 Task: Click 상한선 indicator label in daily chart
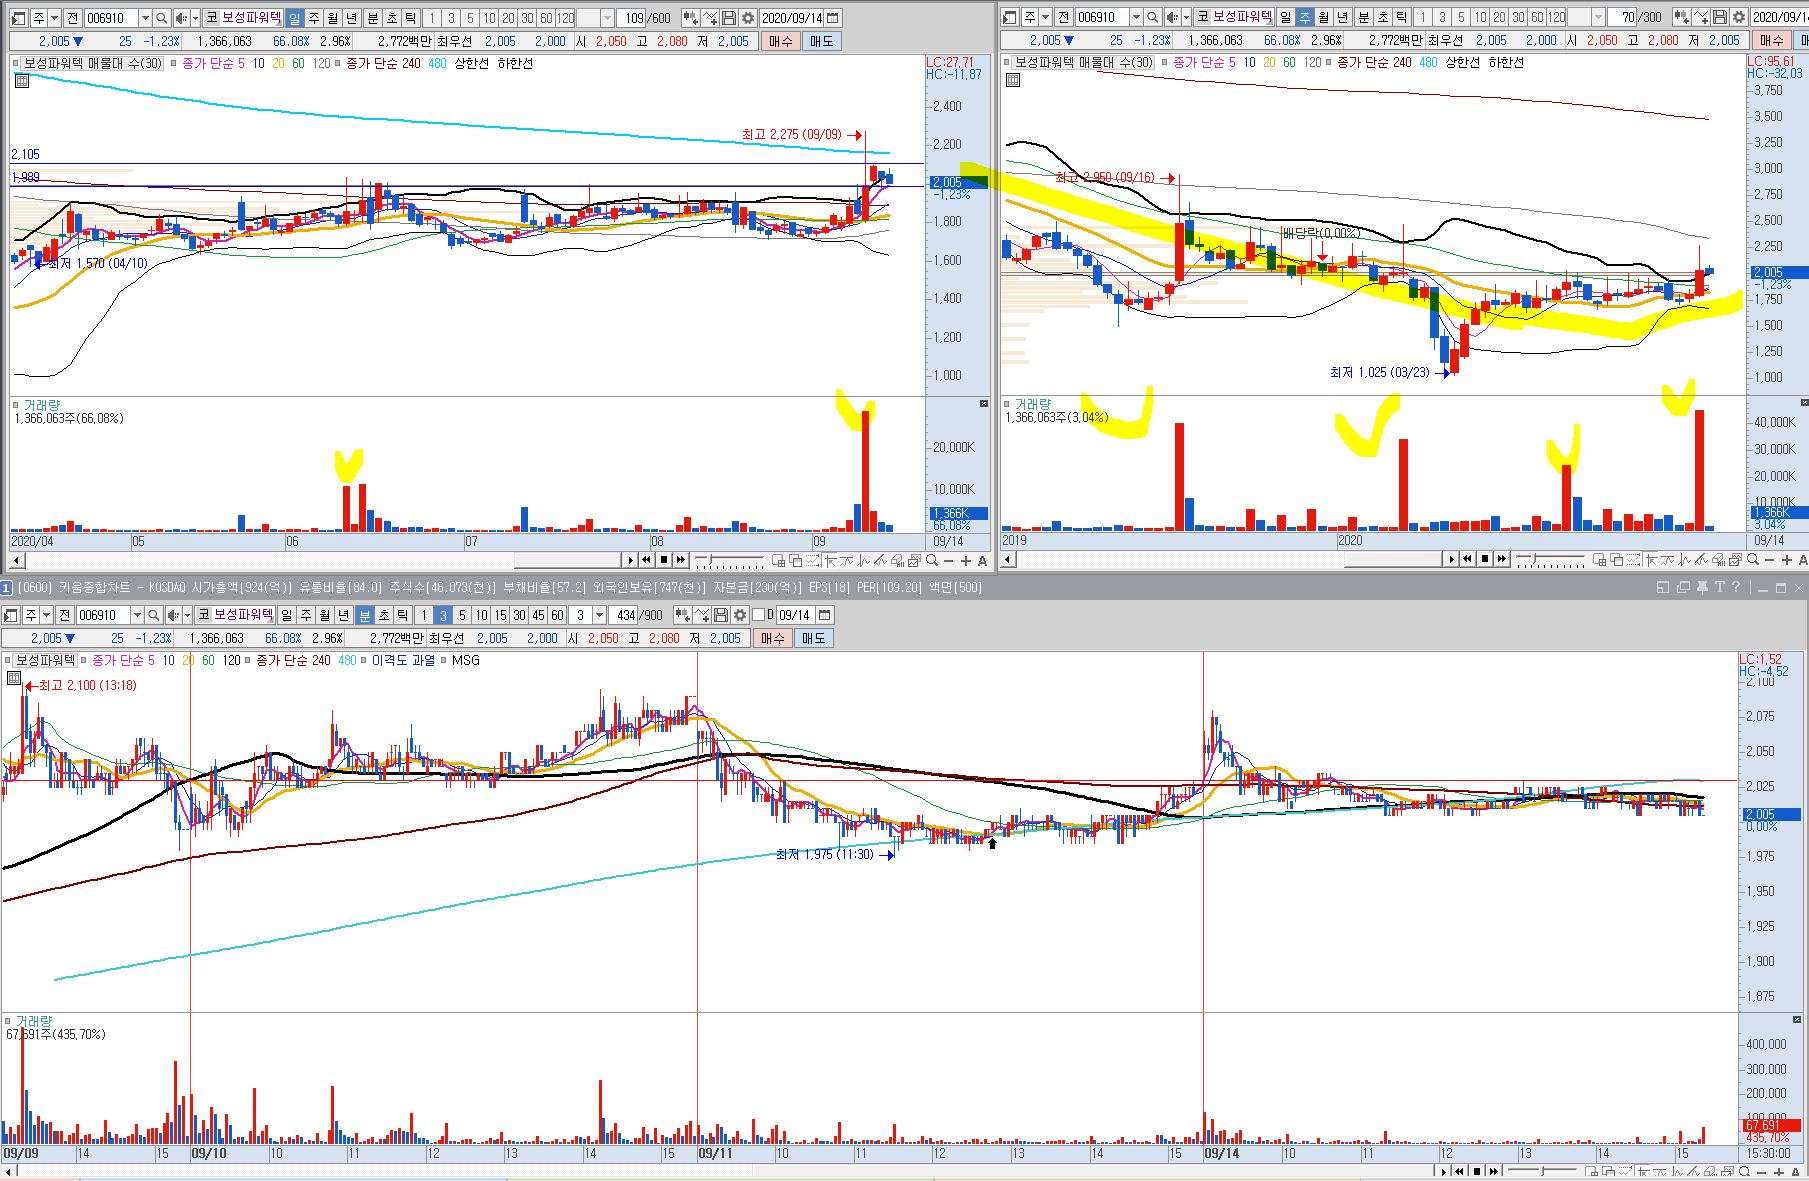[471, 63]
